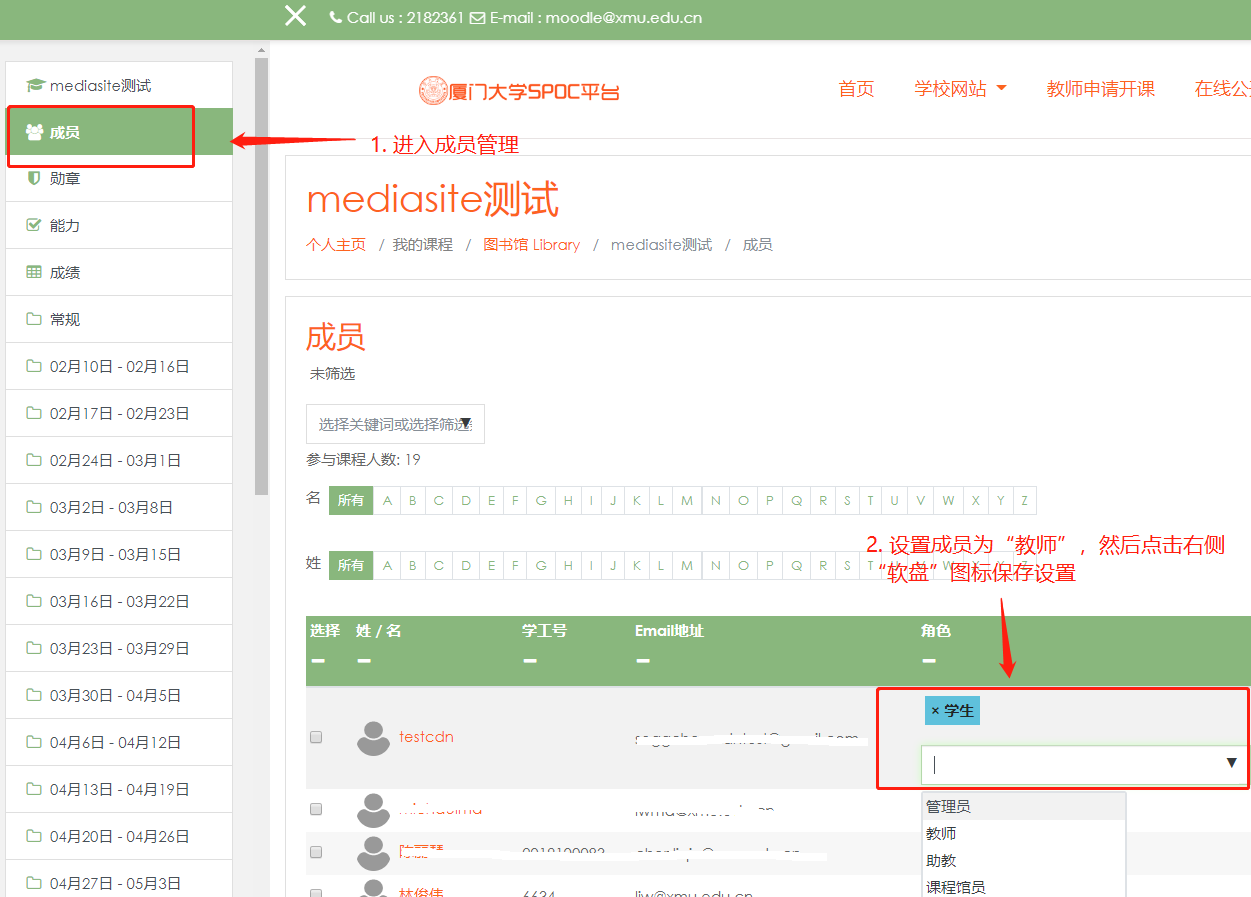Click the 图书馆 Library breadcrumb link
The width and height of the screenshot is (1251, 897).
click(x=531, y=245)
